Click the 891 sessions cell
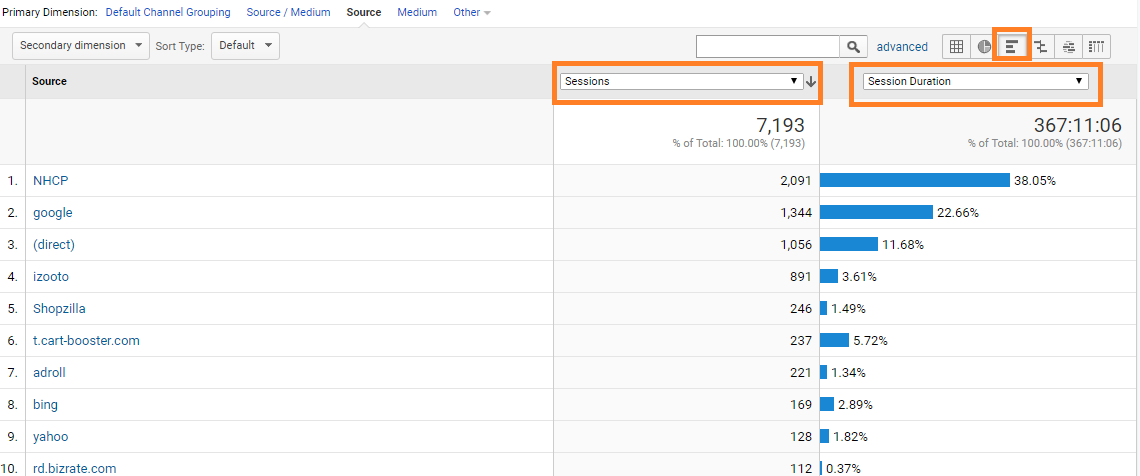 [800, 277]
